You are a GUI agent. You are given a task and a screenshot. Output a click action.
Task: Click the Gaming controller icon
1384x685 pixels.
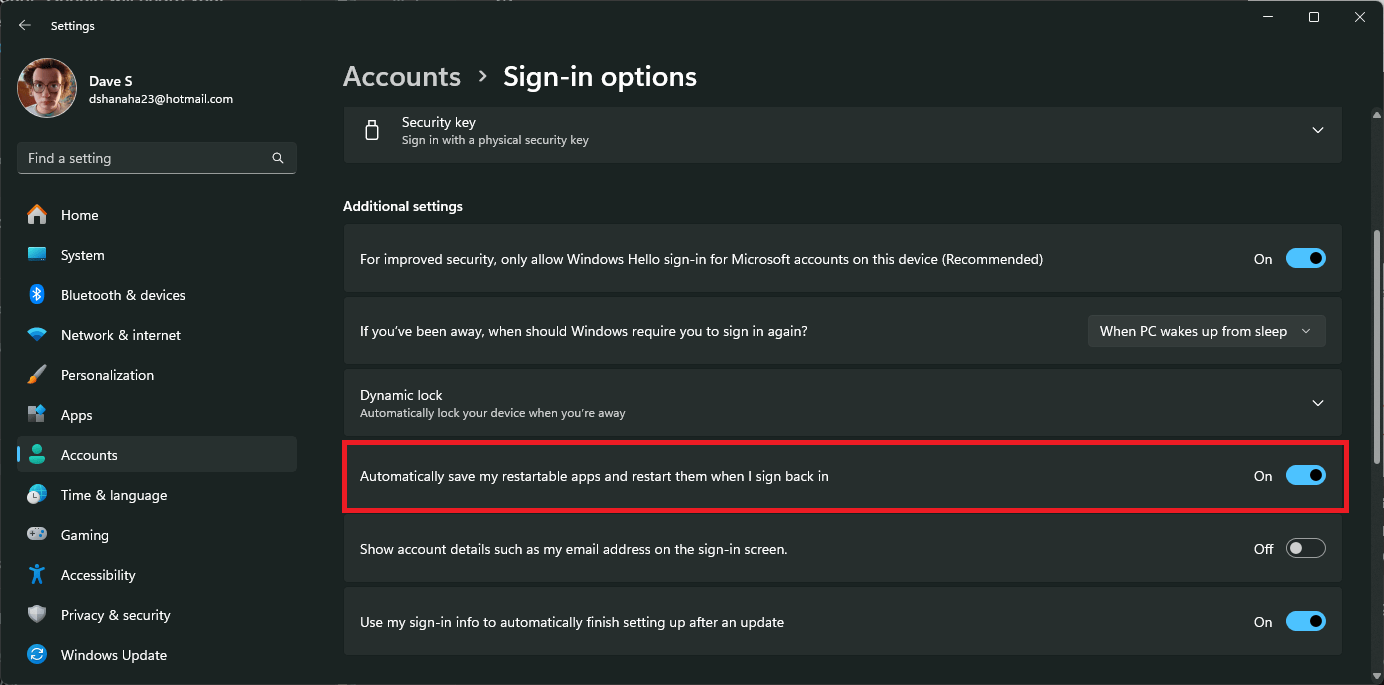(37, 535)
